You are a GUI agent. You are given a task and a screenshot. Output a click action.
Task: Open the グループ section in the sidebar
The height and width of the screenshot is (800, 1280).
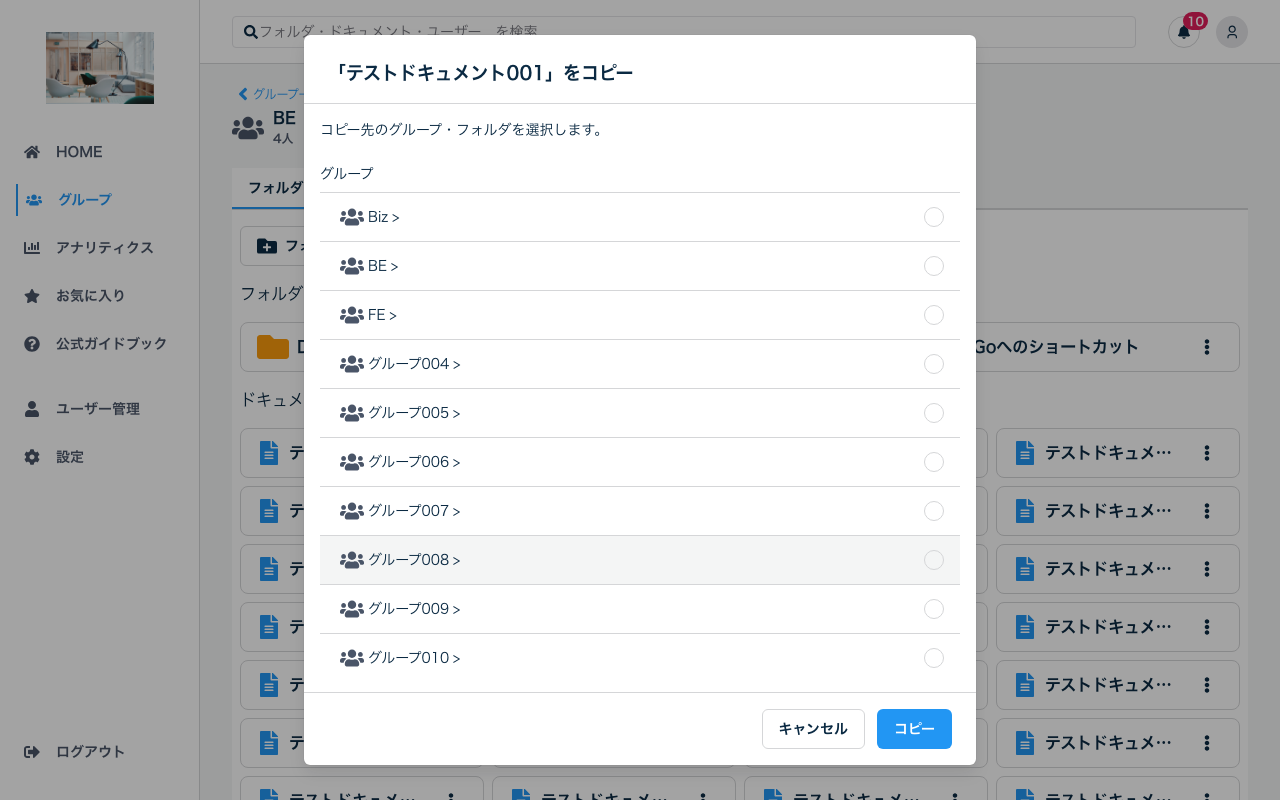coord(85,199)
